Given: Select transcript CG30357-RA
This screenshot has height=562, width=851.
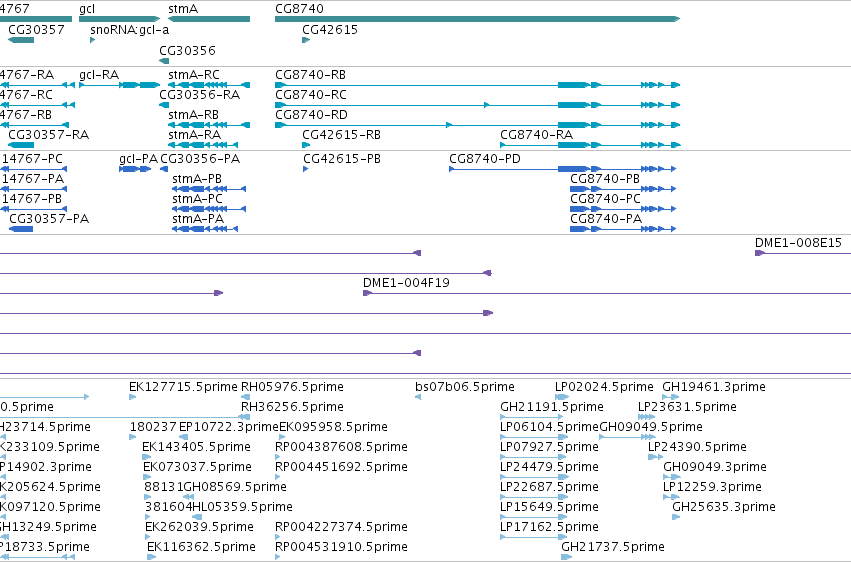Looking at the screenshot, I should coord(21,145).
